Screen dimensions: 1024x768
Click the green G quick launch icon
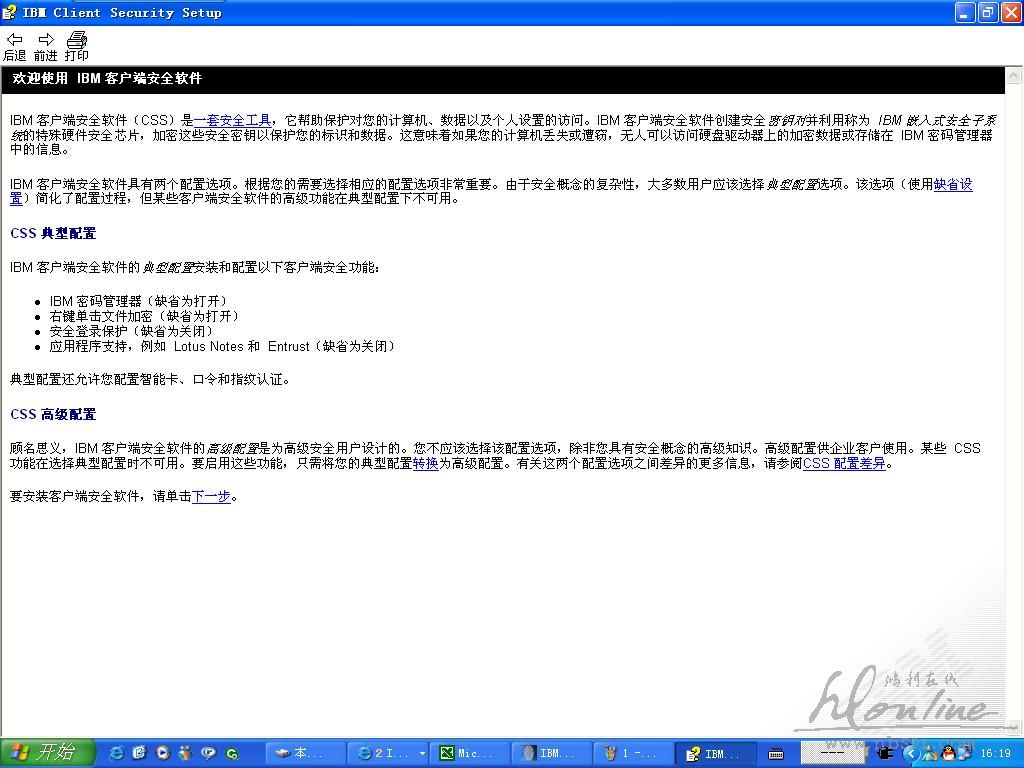[232, 753]
